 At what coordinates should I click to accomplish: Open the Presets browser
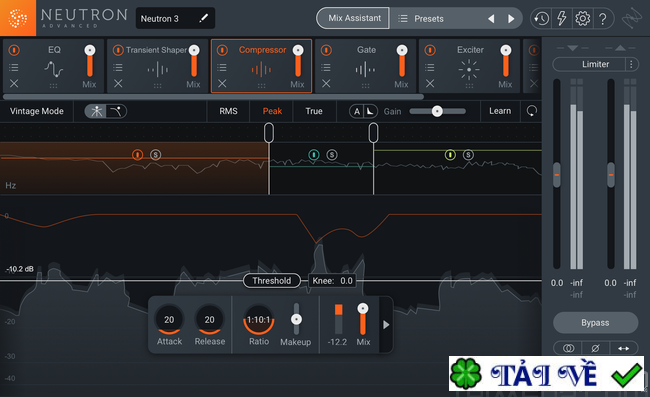(x=429, y=19)
